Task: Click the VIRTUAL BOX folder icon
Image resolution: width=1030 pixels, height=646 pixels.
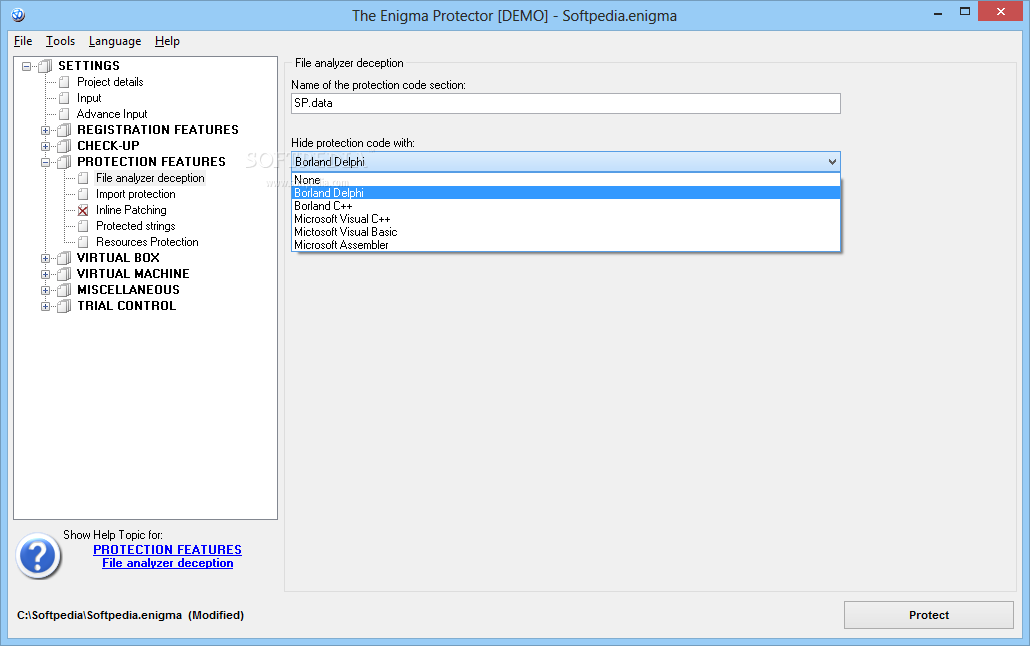Action: 64,258
